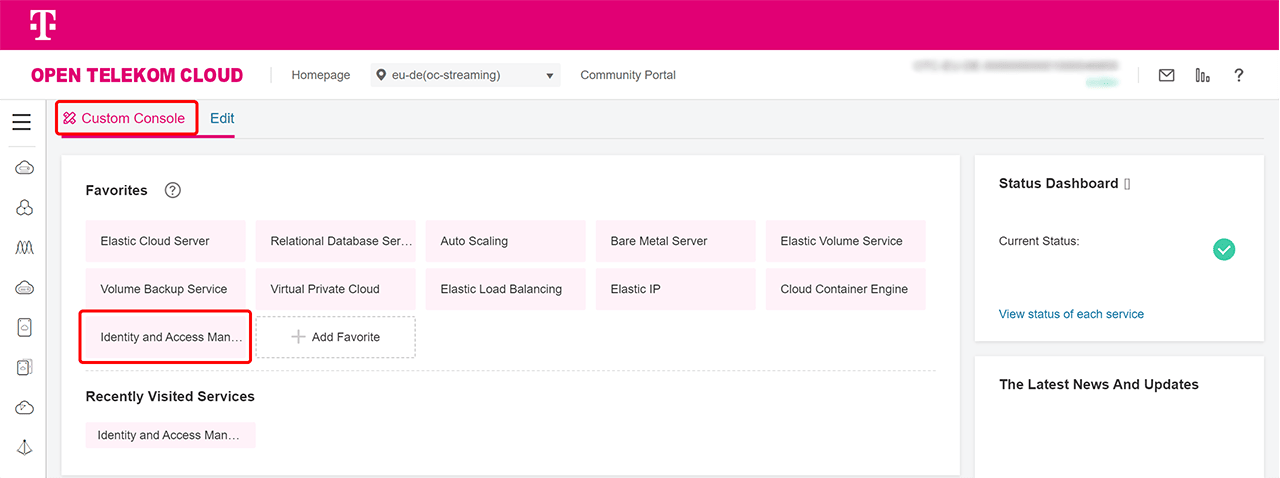Click View status of each service
The width and height of the screenshot is (1280, 478).
[x=1071, y=314]
